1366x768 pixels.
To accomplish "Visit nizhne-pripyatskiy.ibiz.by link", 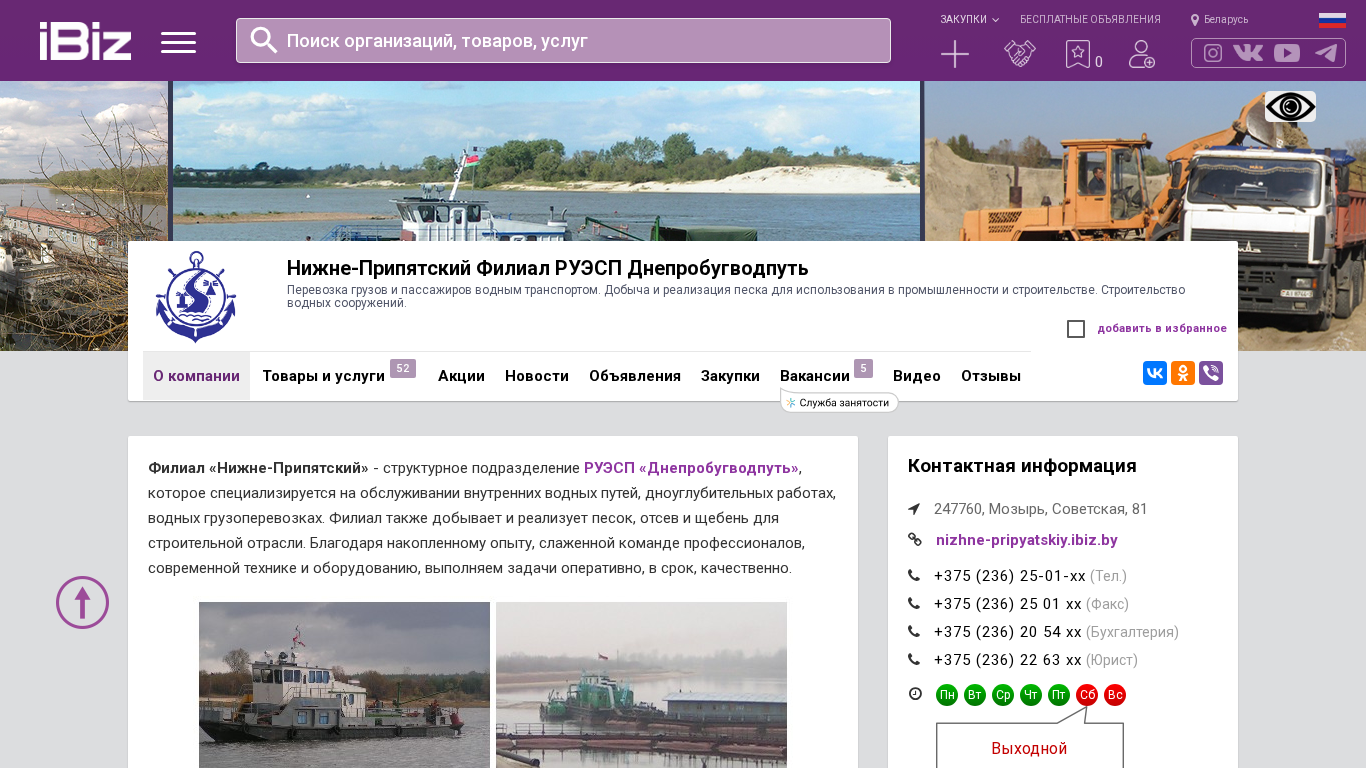I will 1027,540.
